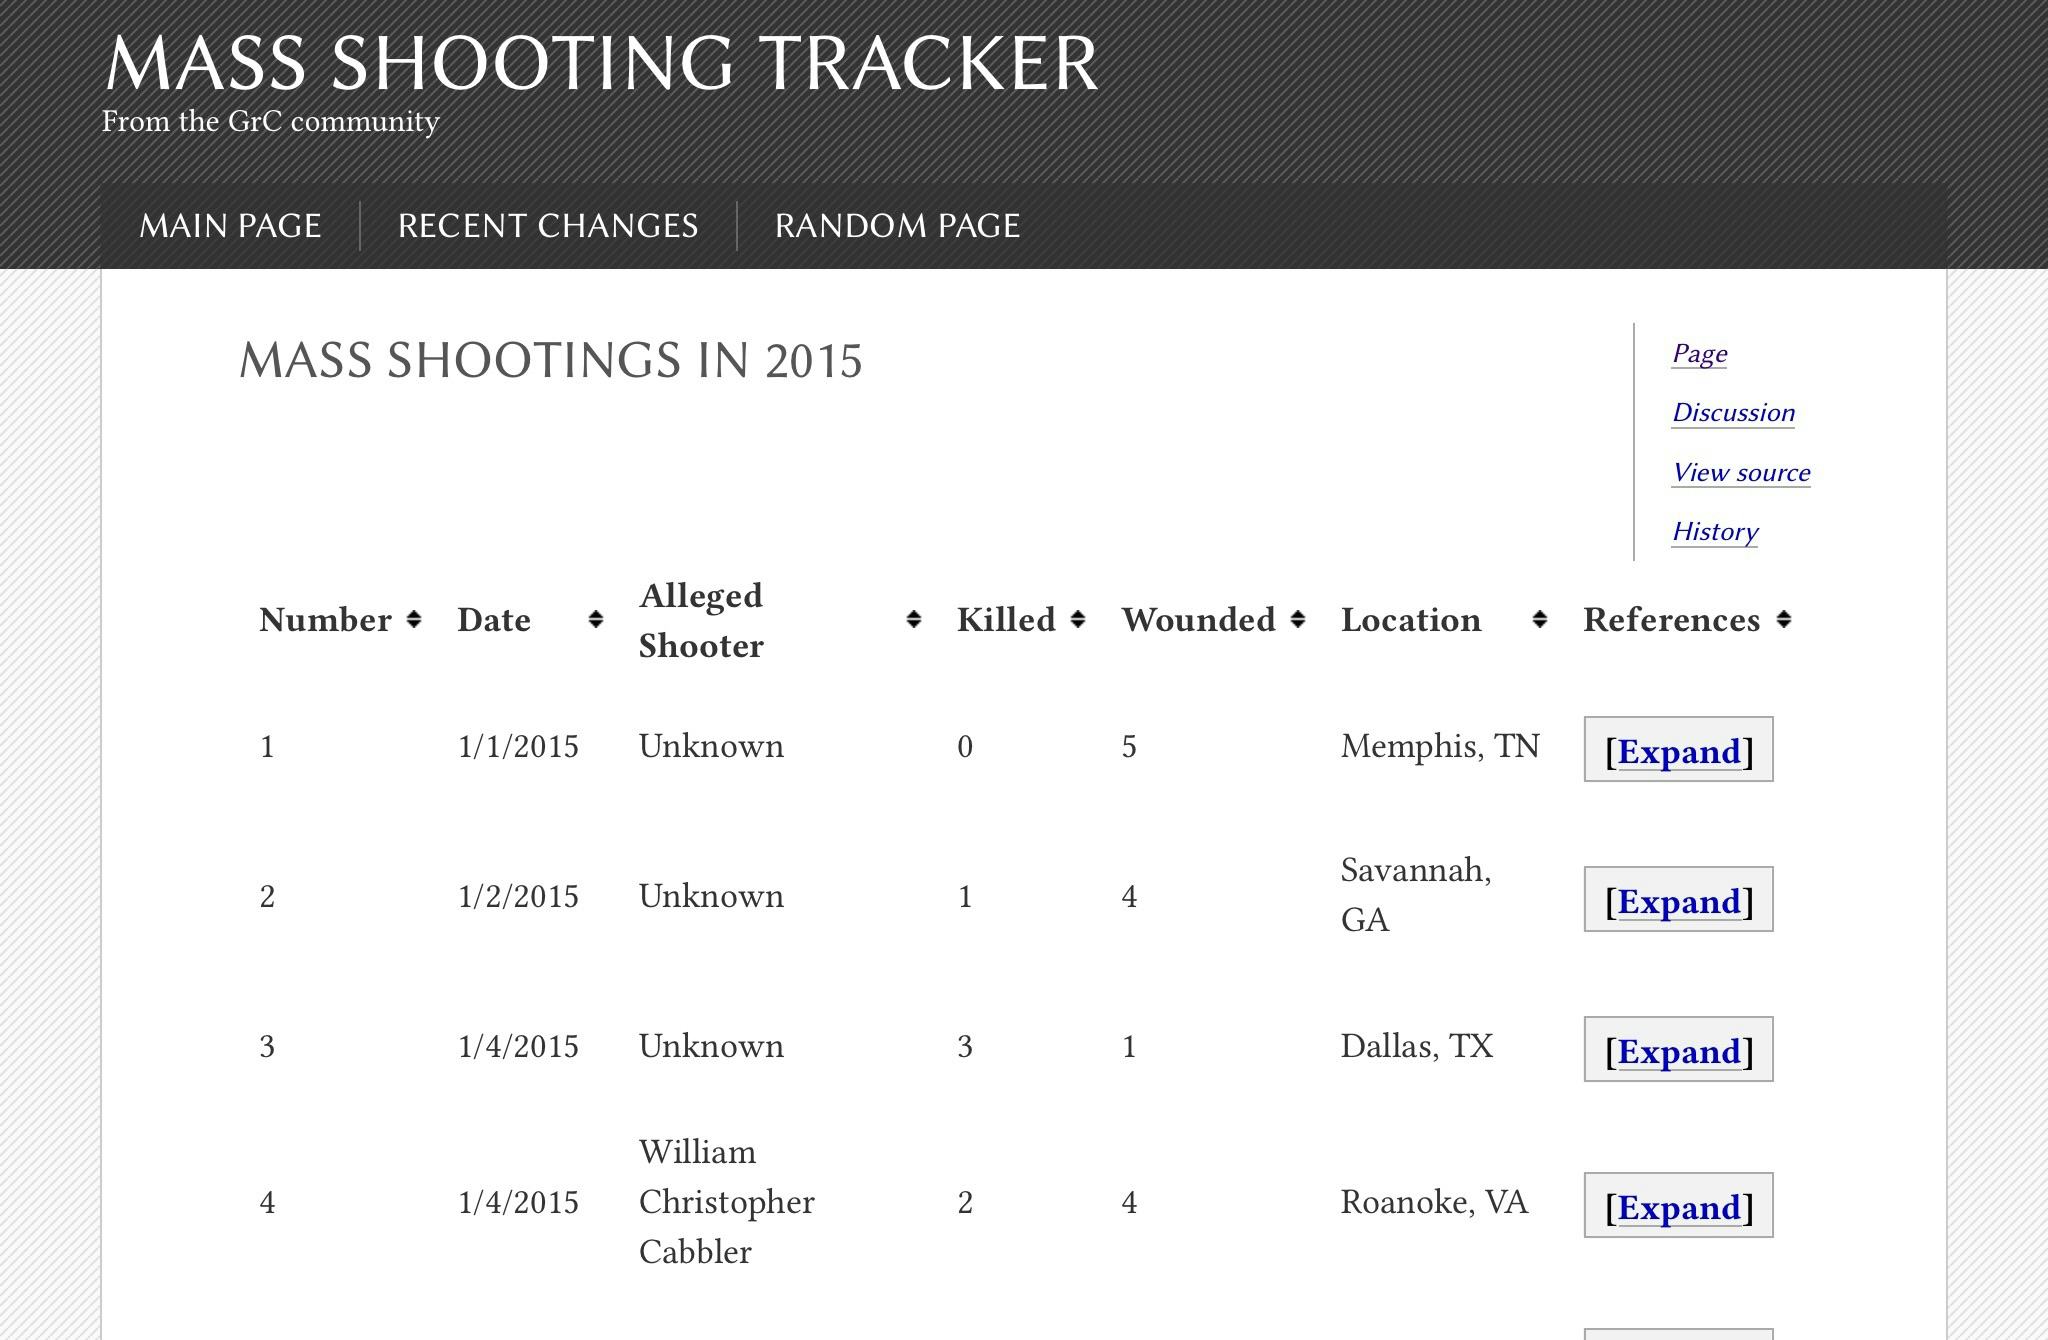Open the Recent Changes page
Screen dimensions: 2048x1340
[x=548, y=225]
